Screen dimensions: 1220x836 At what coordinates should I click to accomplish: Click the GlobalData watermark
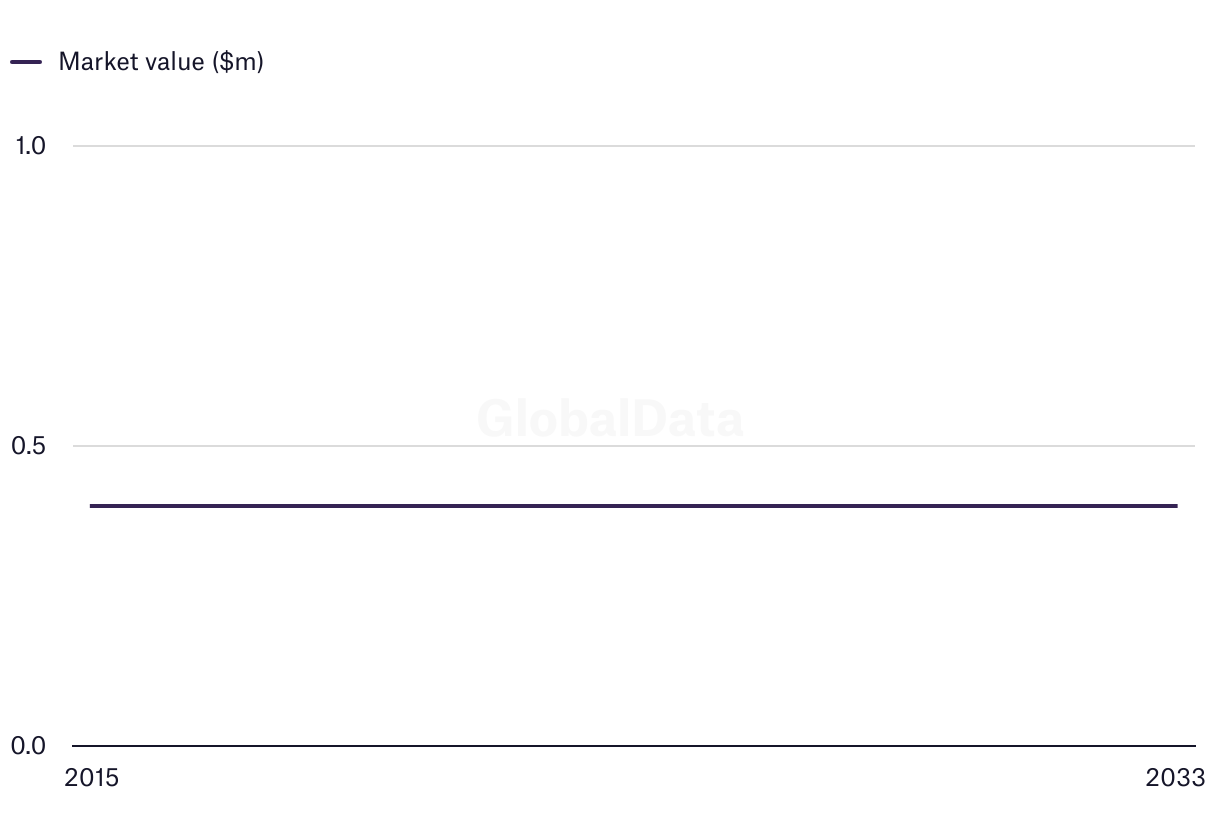[610, 419]
